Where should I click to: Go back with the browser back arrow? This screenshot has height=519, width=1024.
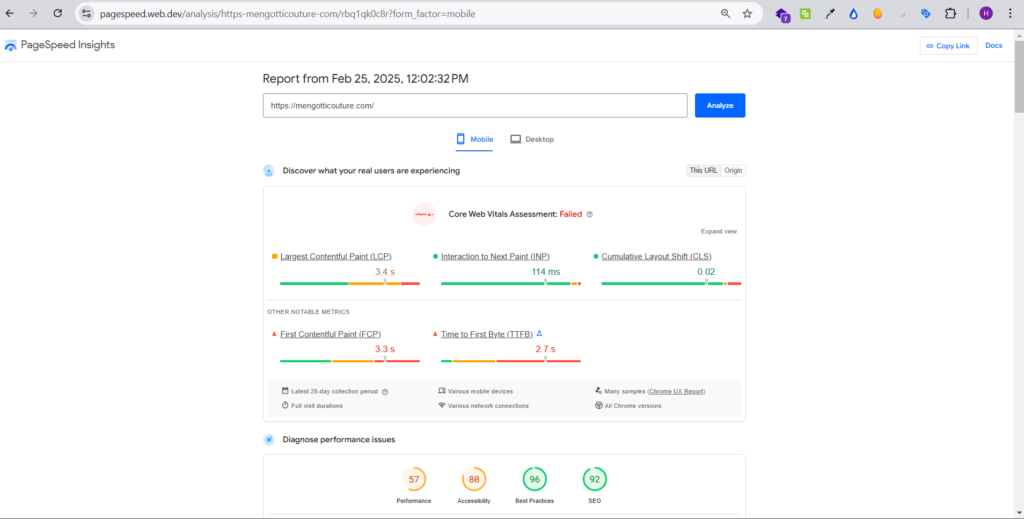(10, 13)
